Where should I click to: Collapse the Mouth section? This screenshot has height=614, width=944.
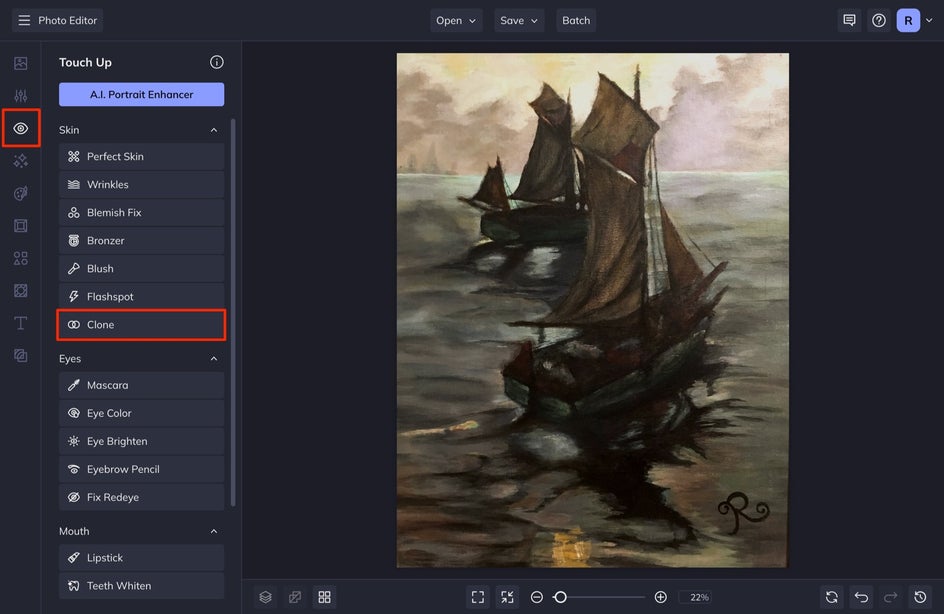click(x=214, y=532)
